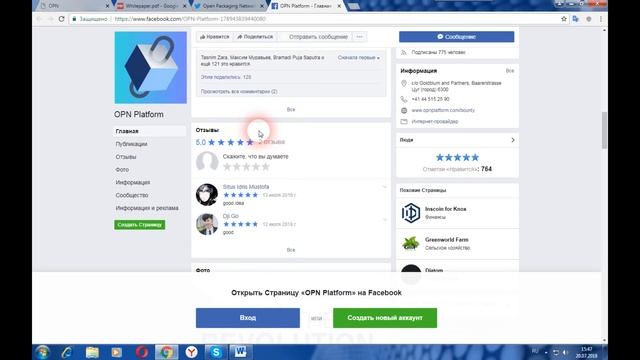Open options arrow for Oji Go review

coord(384,220)
